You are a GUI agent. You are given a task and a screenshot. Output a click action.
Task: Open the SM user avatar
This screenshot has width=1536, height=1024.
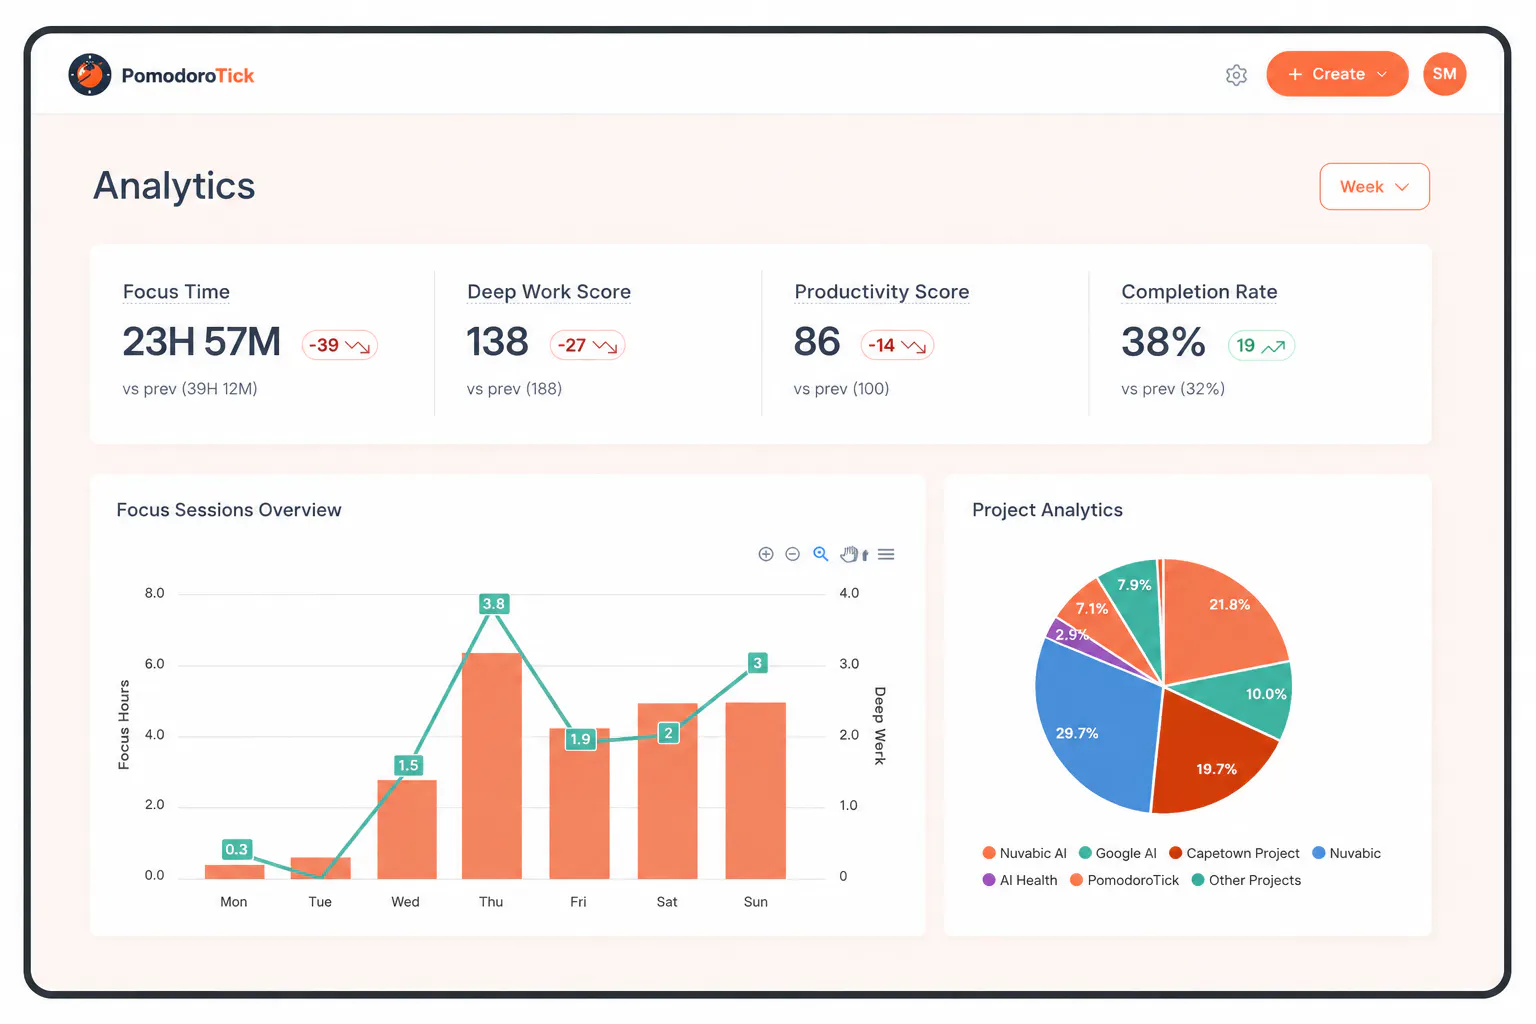click(x=1444, y=74)
